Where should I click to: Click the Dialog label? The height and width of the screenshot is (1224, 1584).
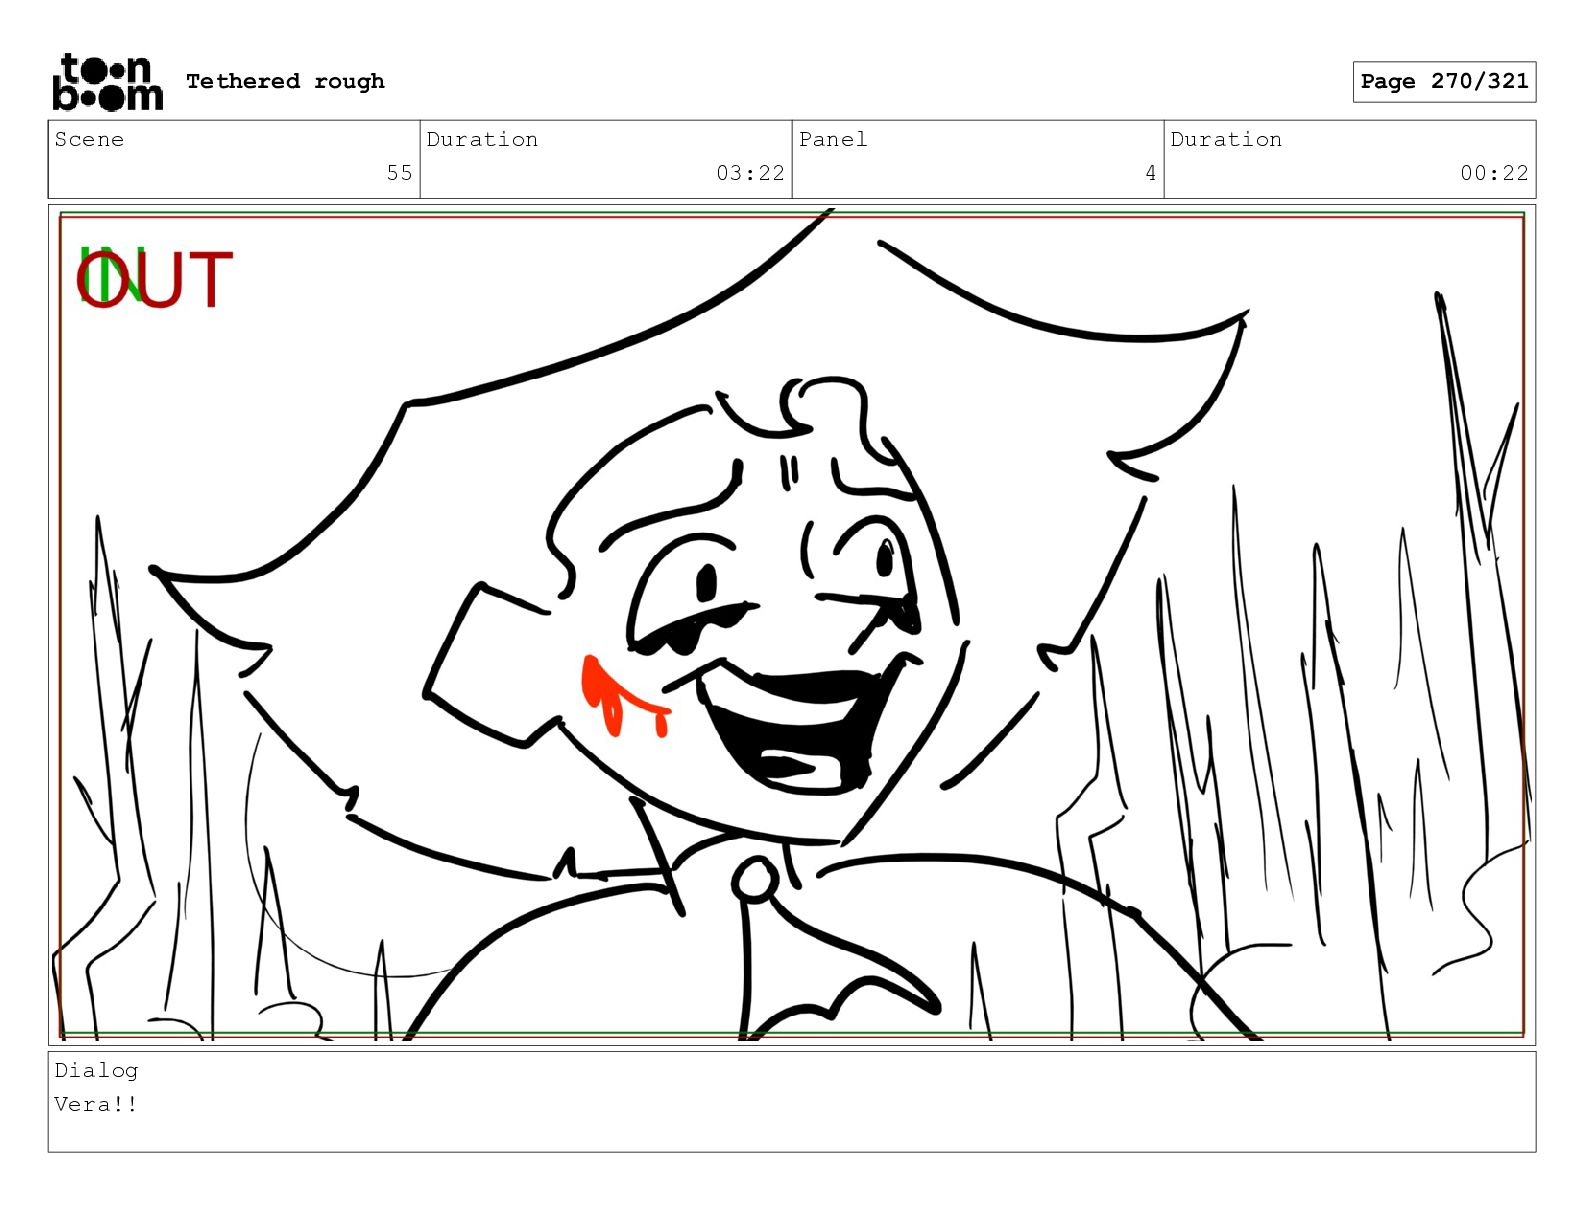coord(96,1070)
